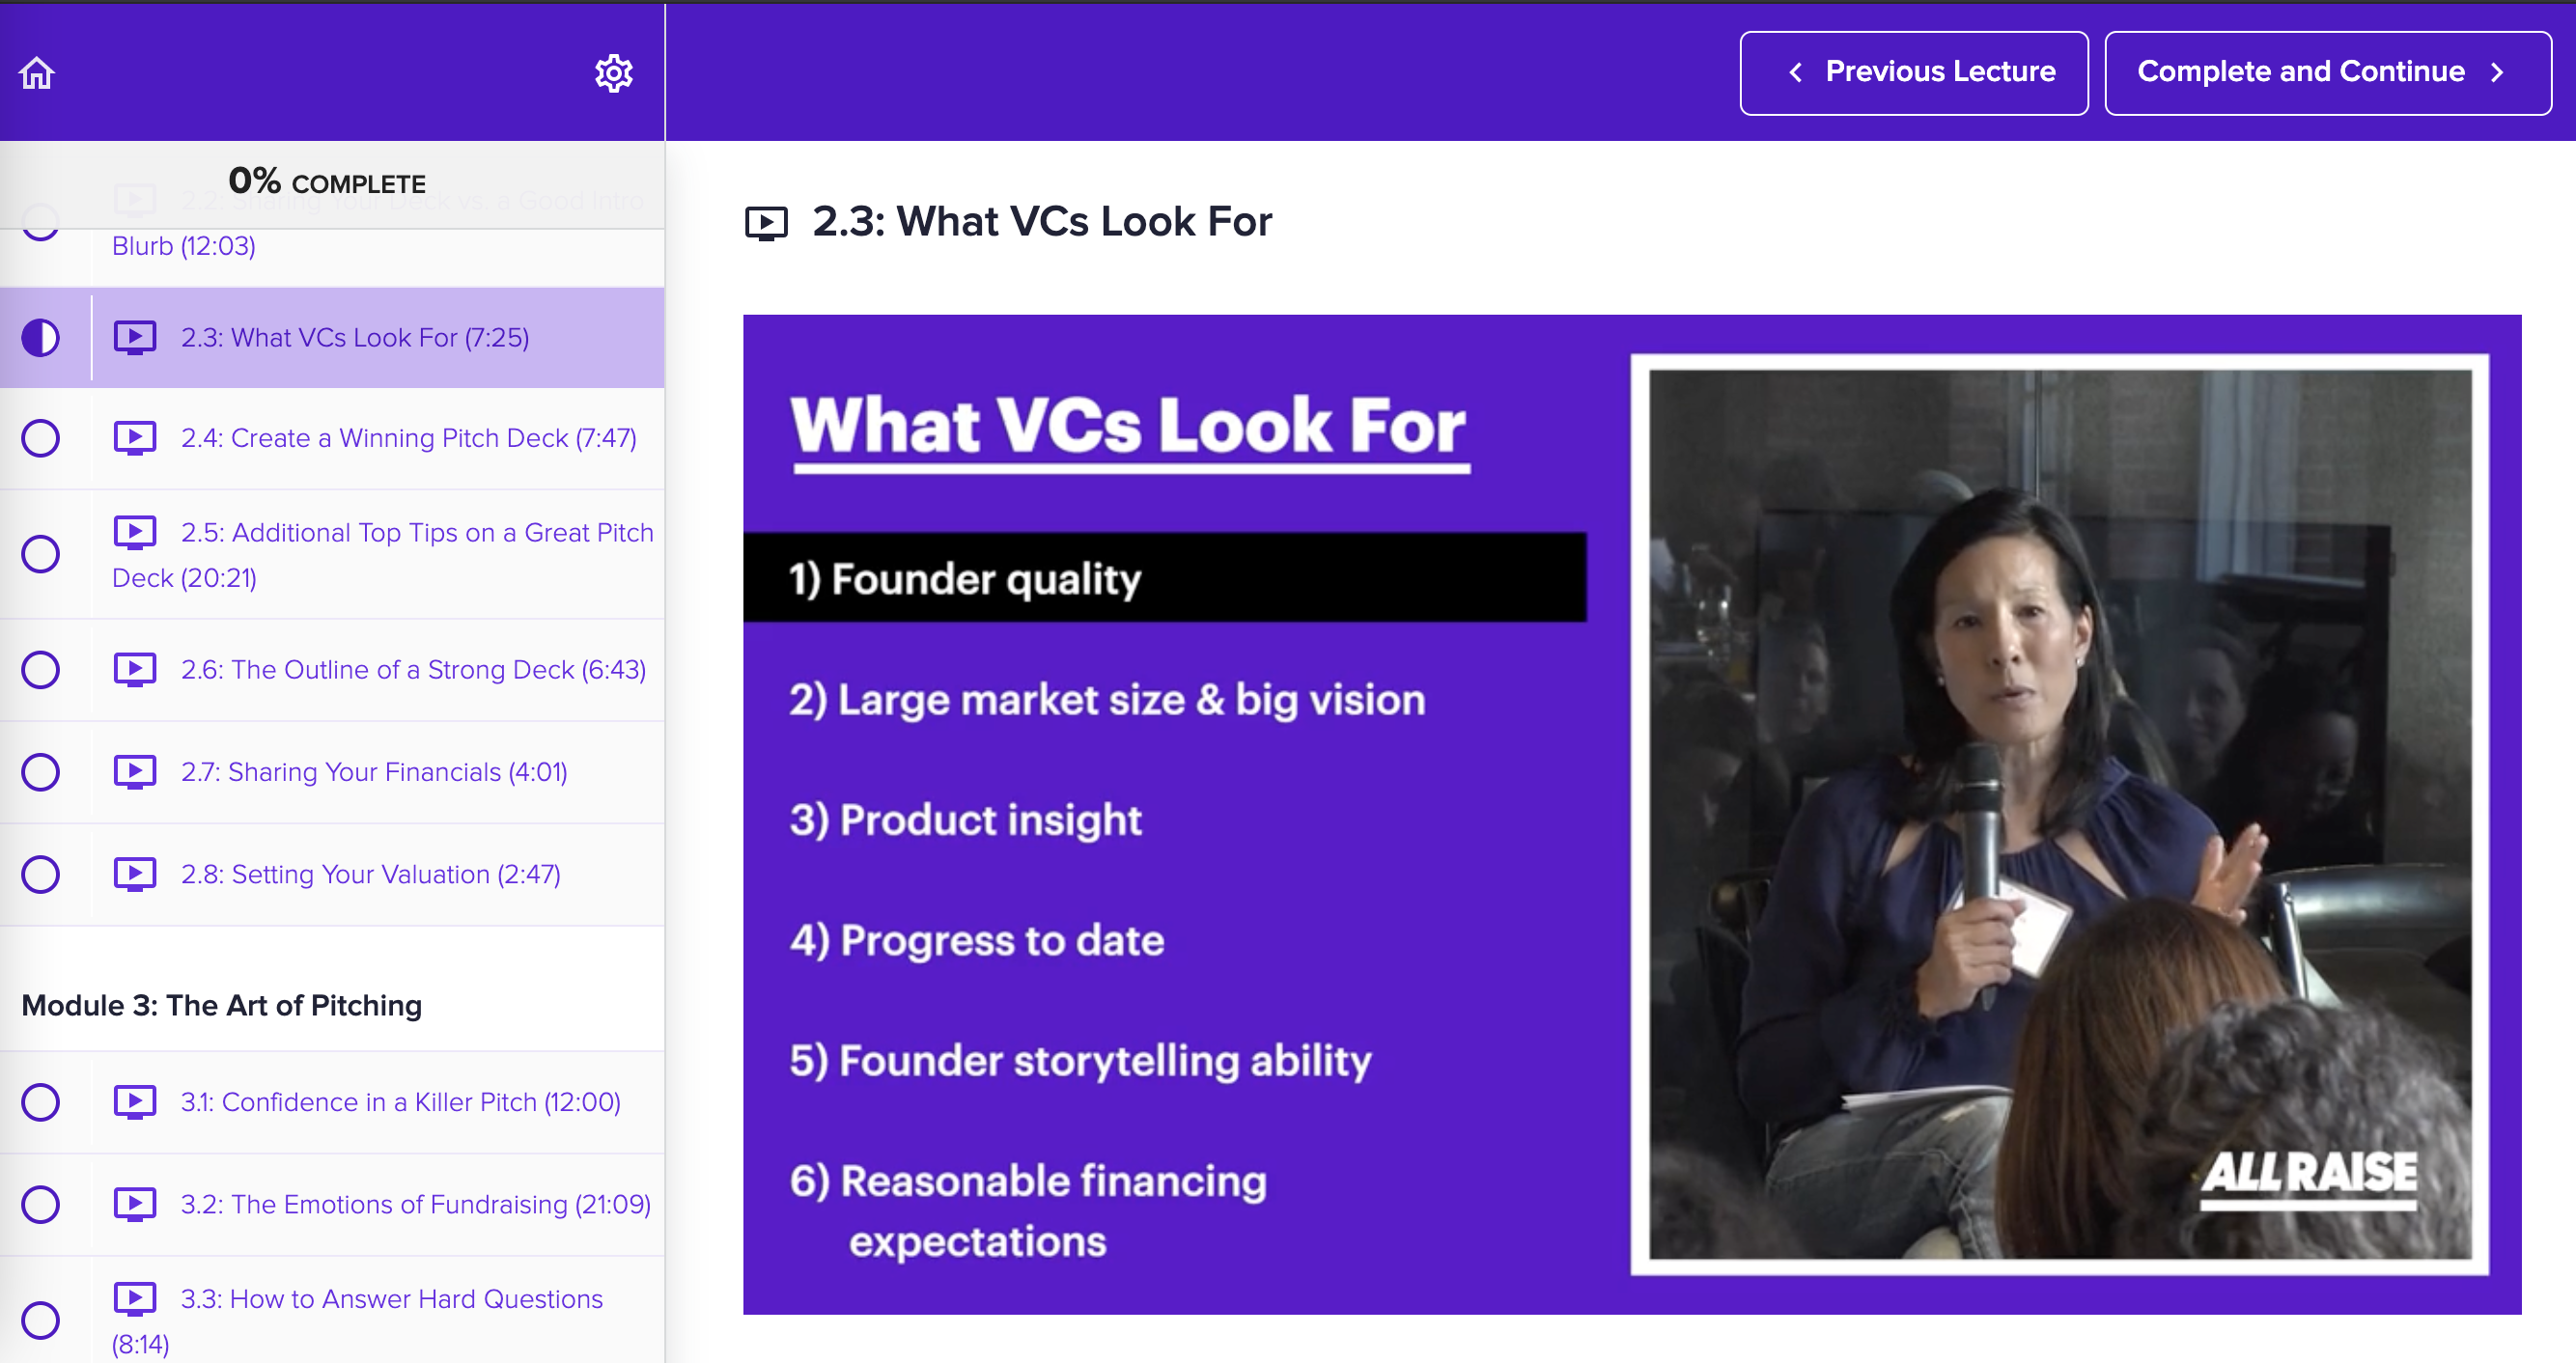
Task: Go to the course home icon
Action: point(37,73)
